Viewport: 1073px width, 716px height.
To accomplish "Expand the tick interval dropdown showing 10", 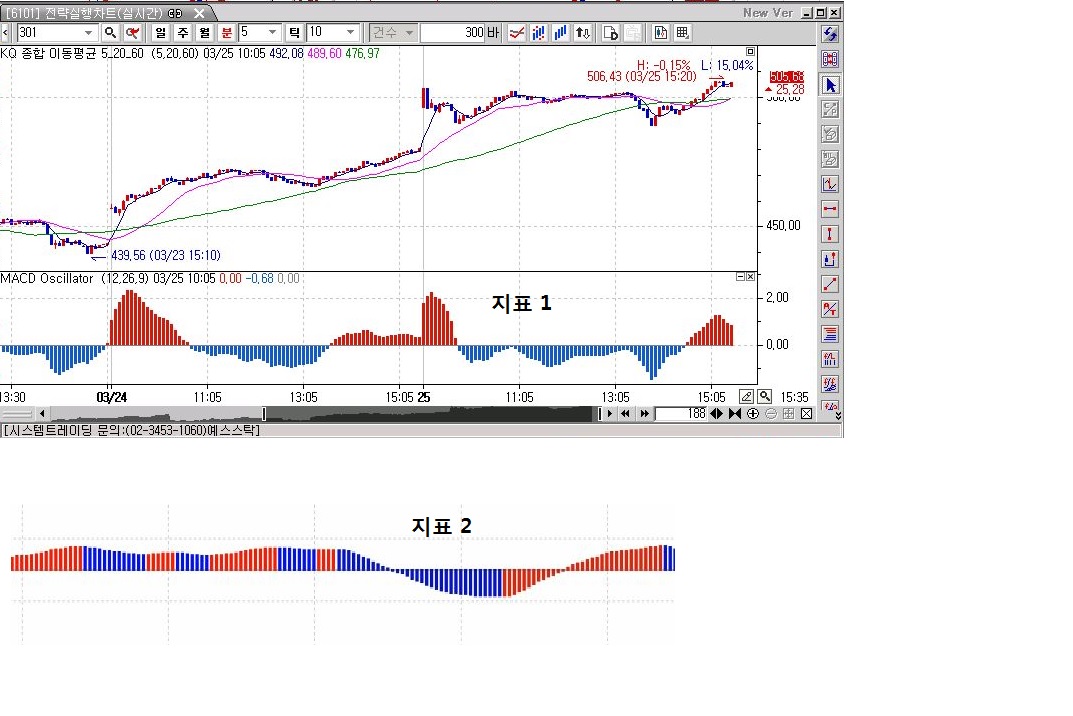I will [350, 32].
